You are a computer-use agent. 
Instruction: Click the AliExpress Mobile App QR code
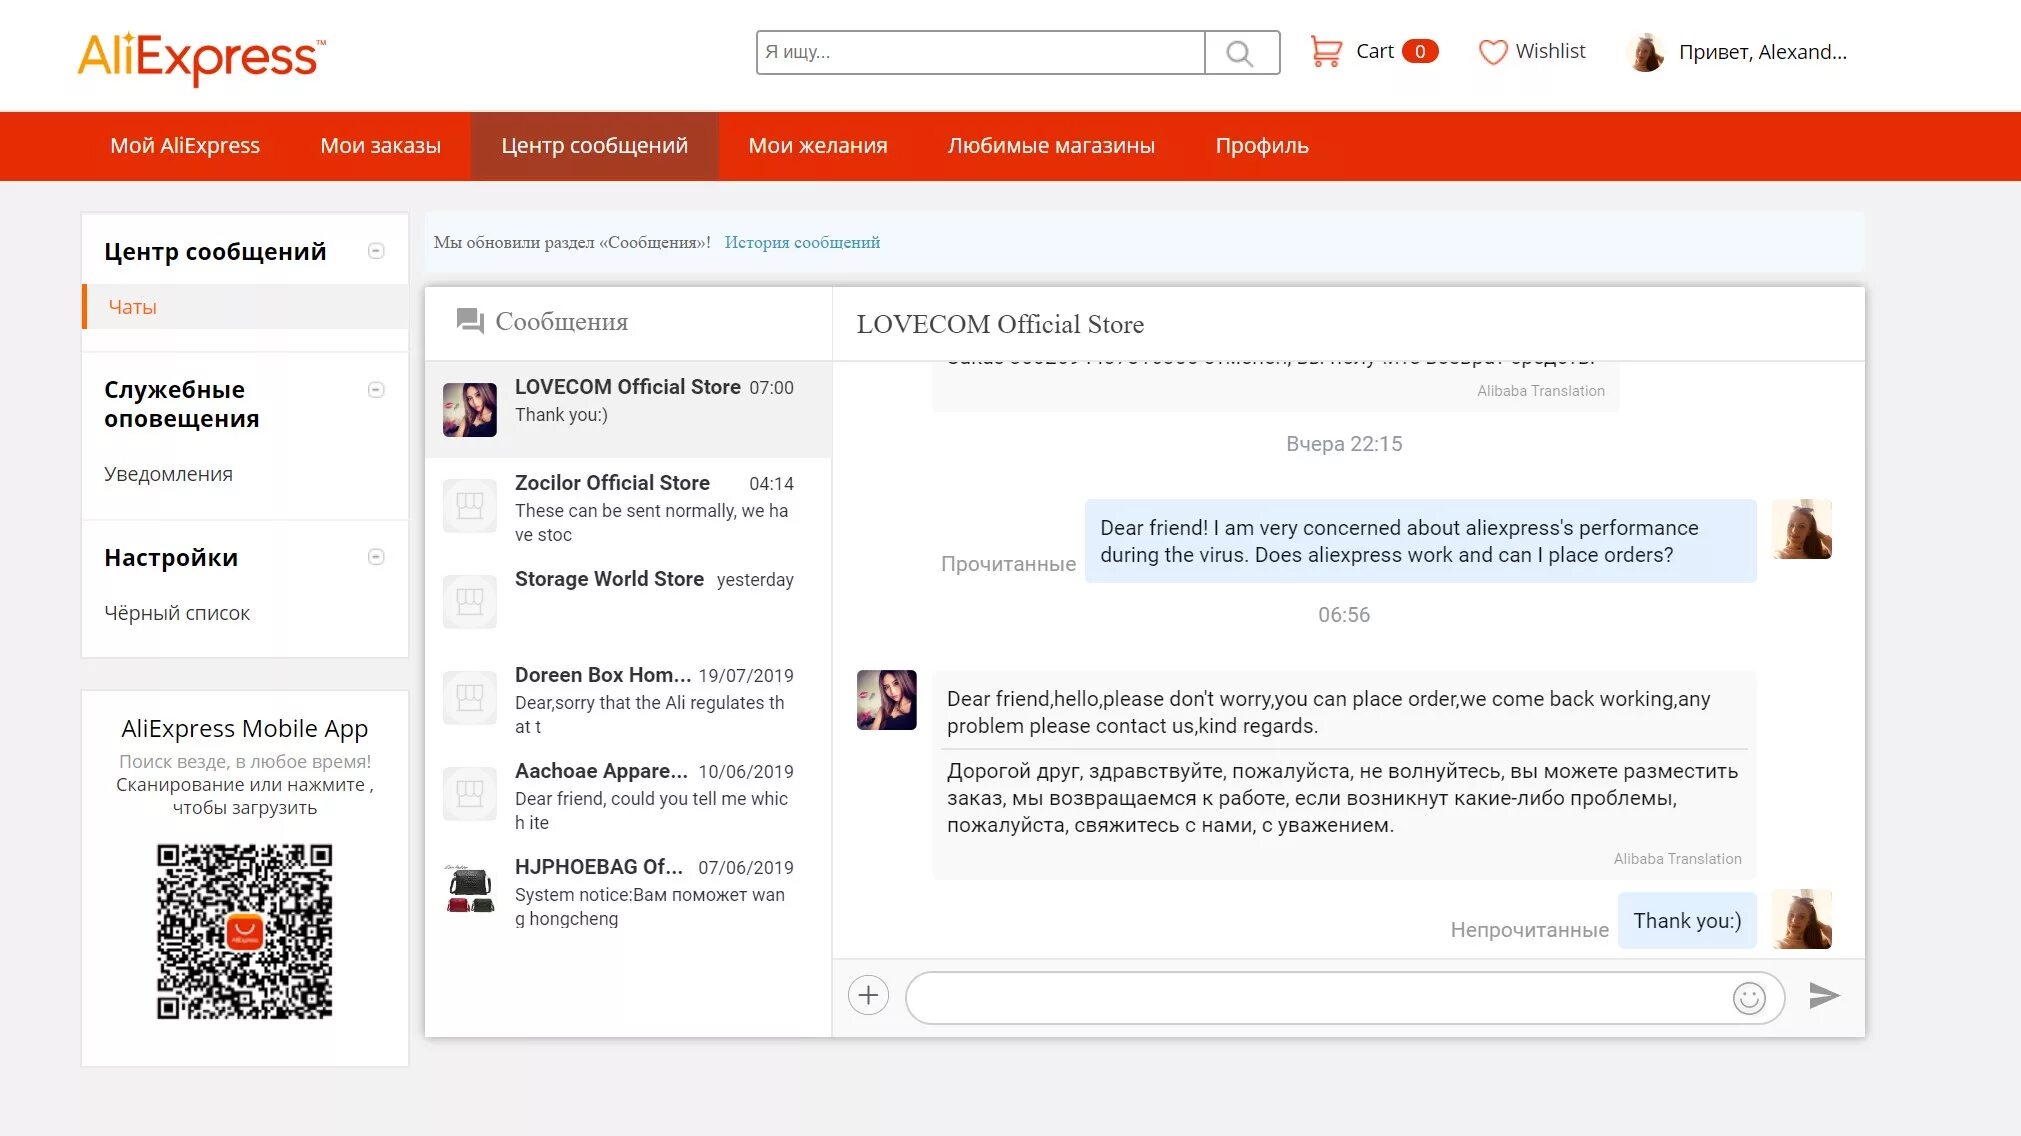(244, 932)
